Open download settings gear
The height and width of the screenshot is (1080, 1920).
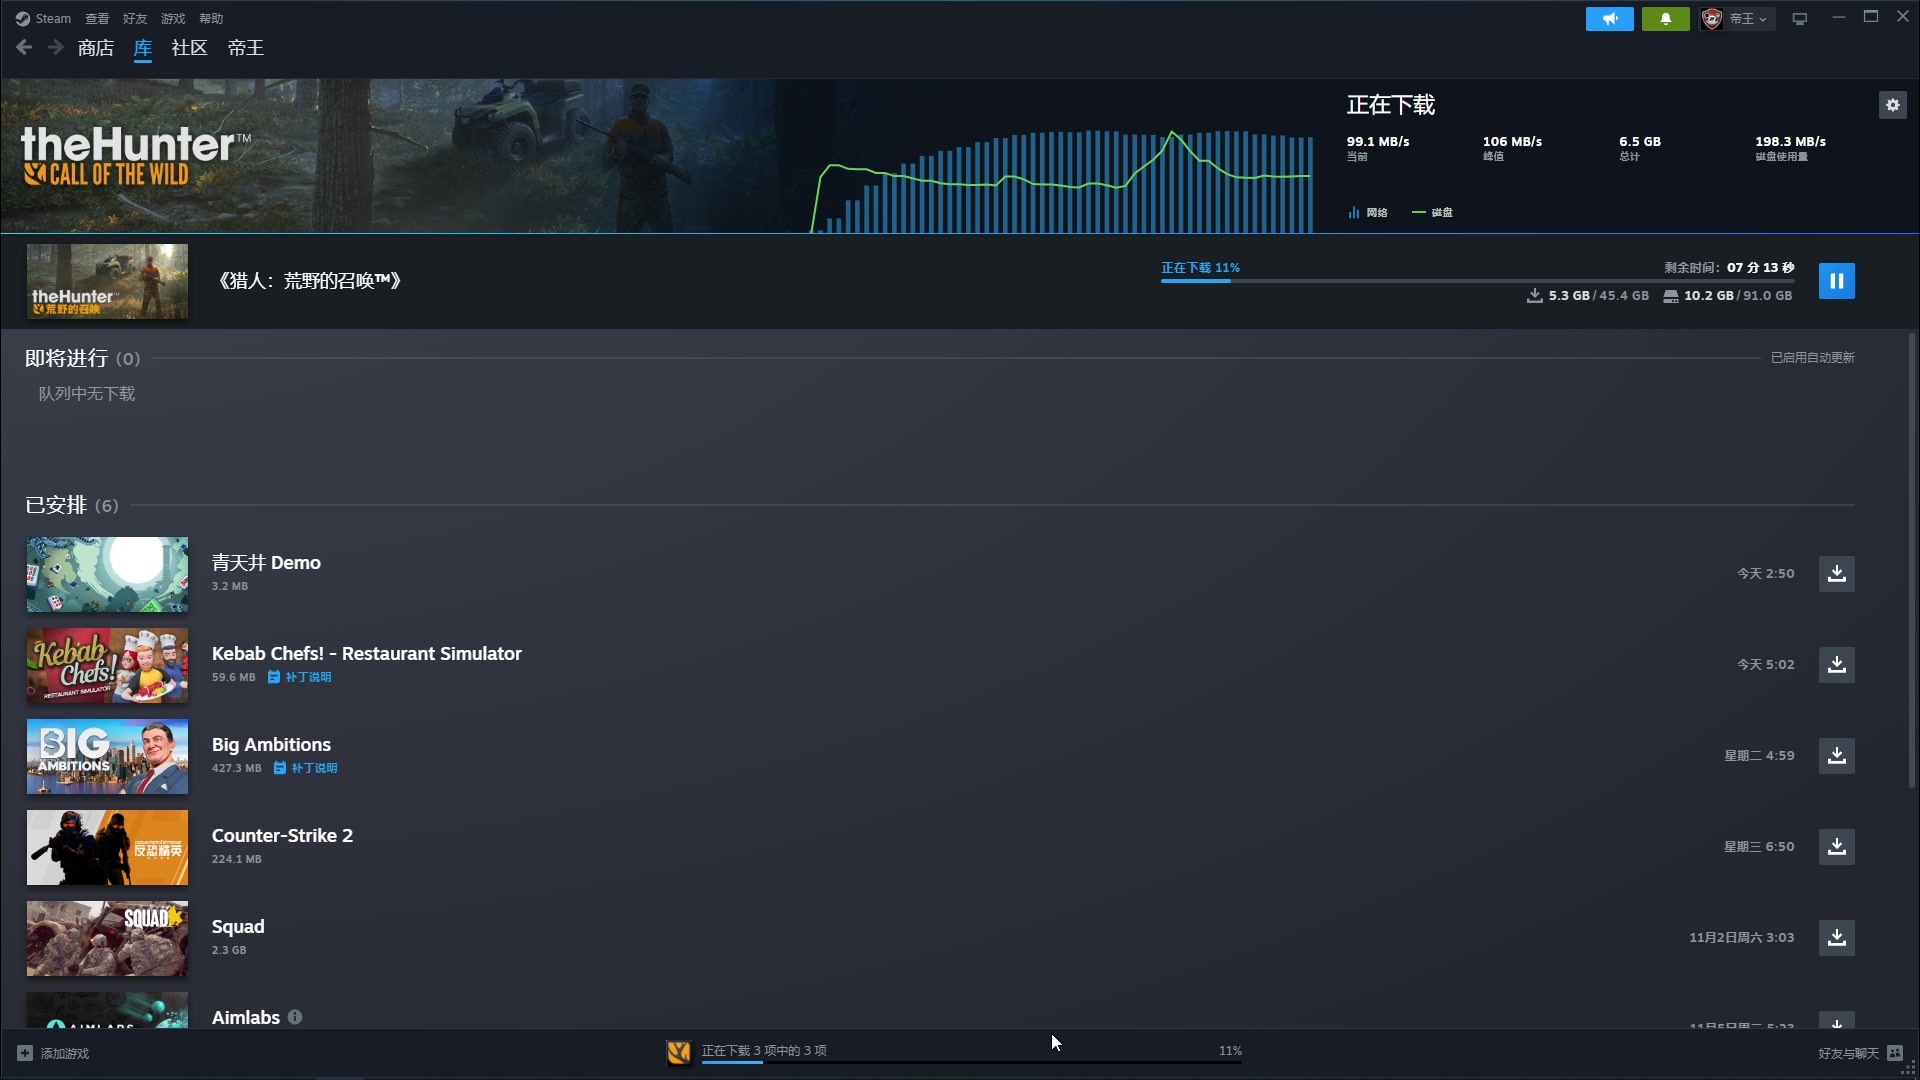pyautogui.click(x=1892, y=105)
